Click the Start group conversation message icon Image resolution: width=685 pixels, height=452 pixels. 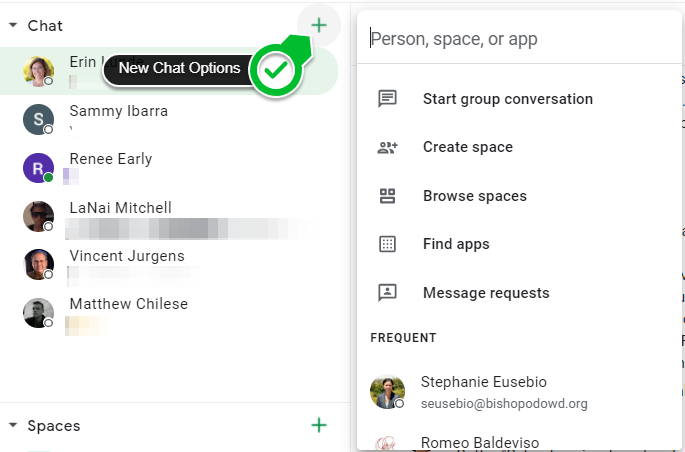(387, 99)
